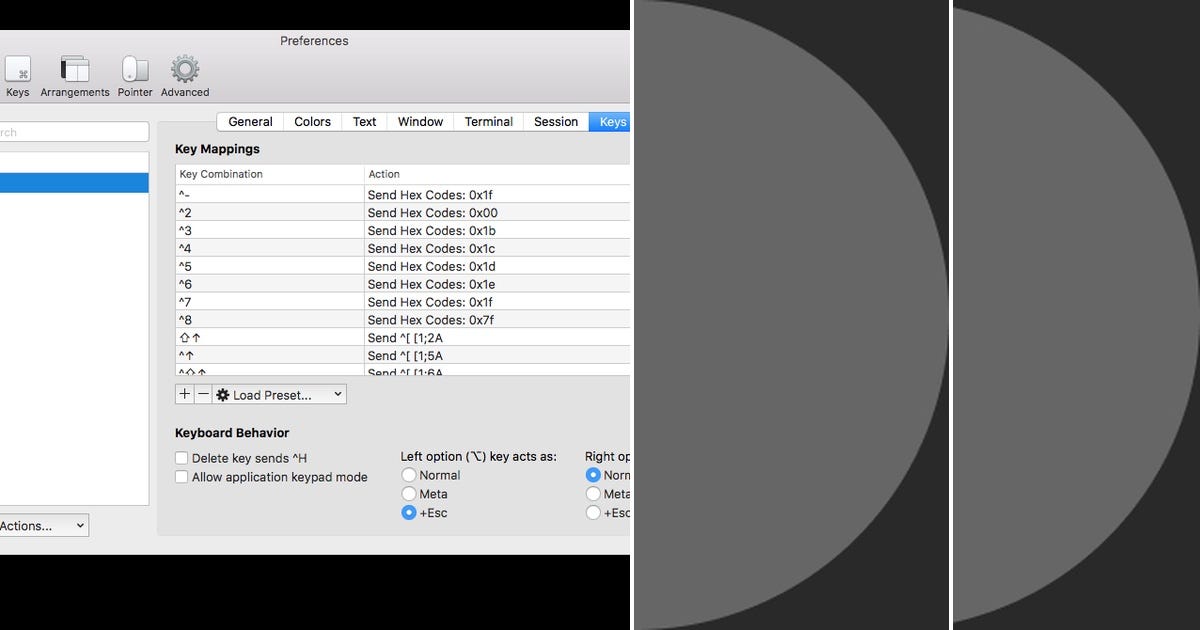Switch to the Window tab
Viewport: 1200px width, 630px height.
(420, 122)
